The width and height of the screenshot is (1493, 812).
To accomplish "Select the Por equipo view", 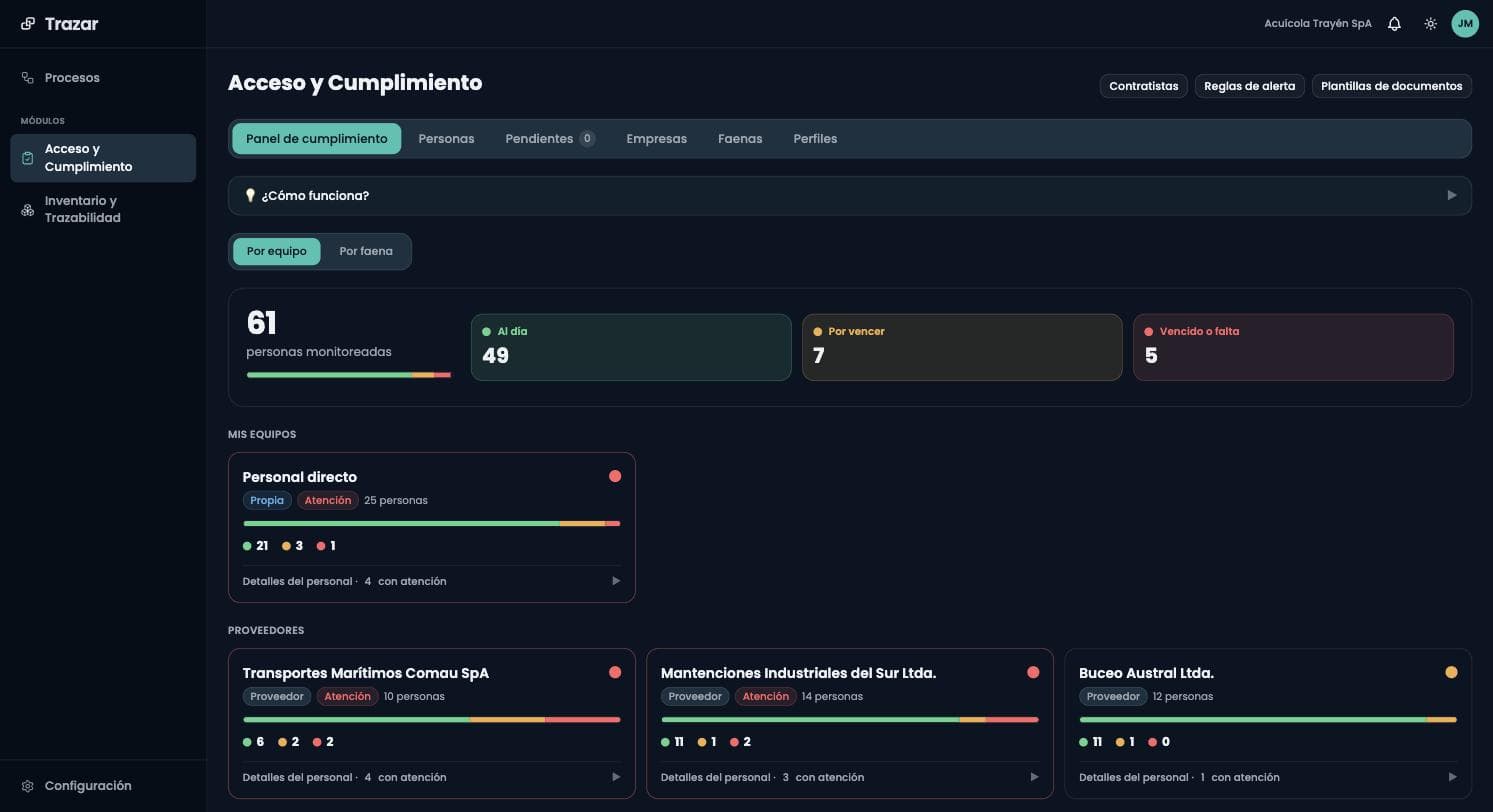I will tap(277, 251).
